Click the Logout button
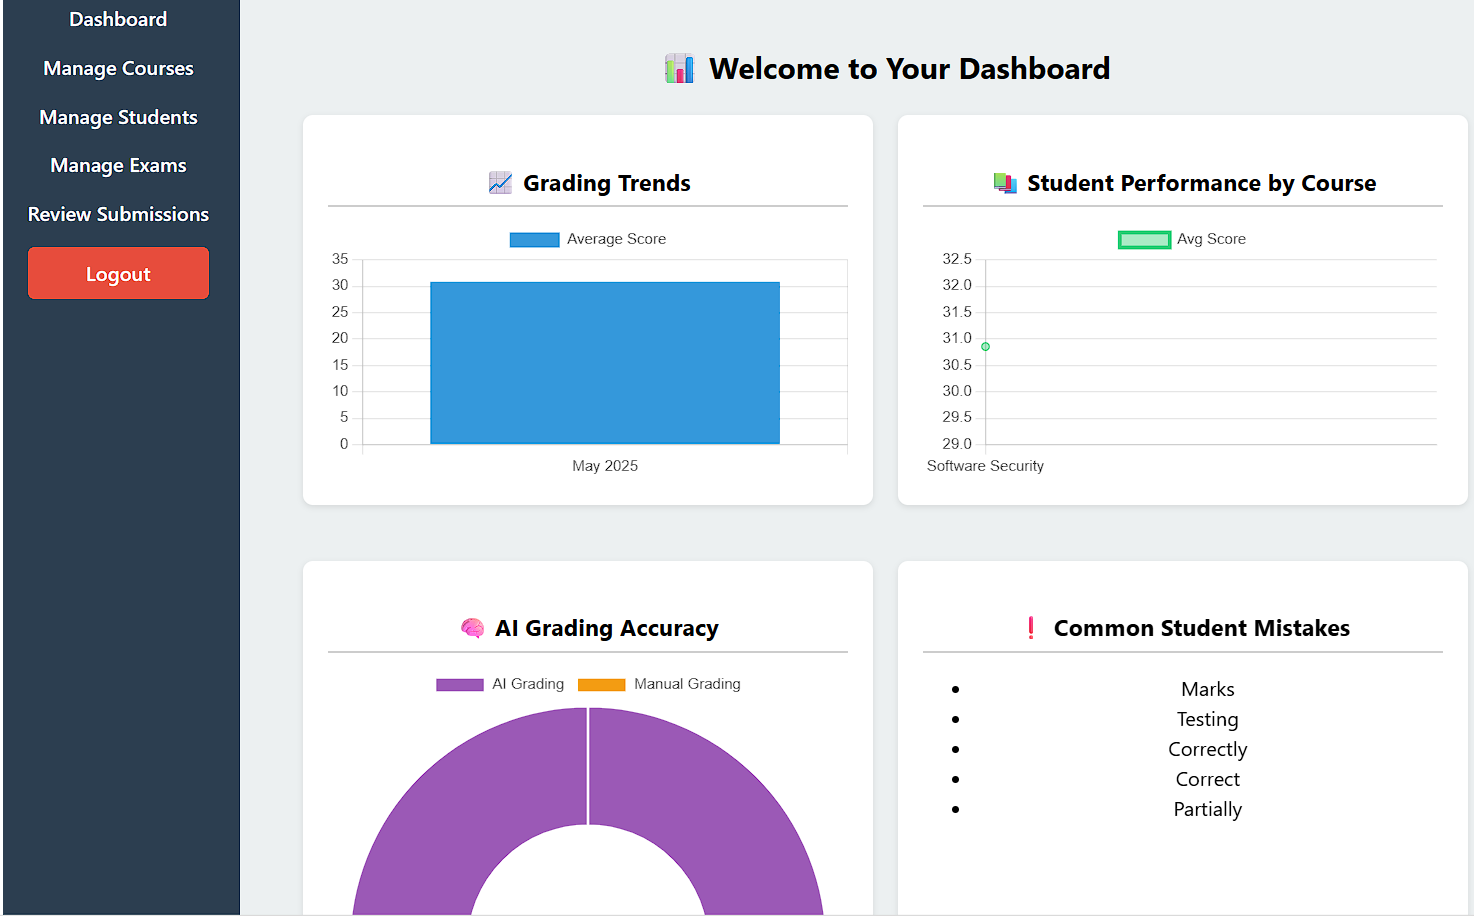This screenshot has height=916, width=1474. point(118,273)
